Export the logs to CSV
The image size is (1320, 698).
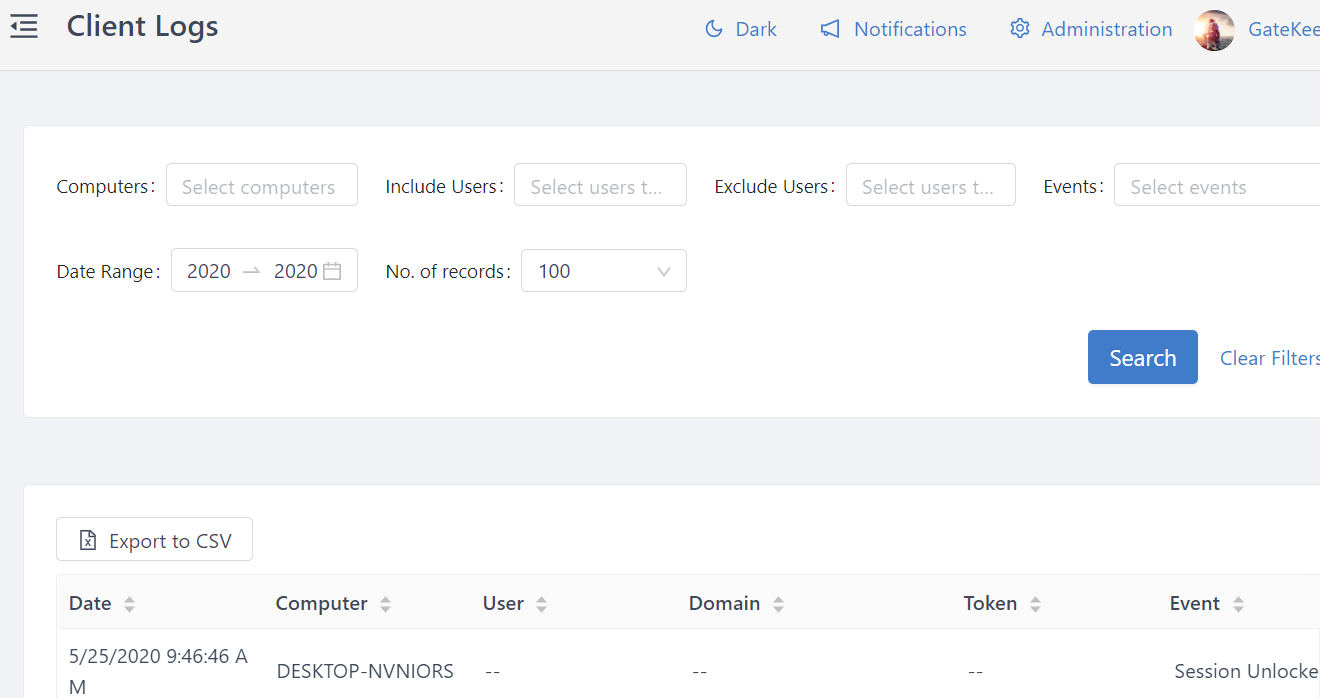154,540
